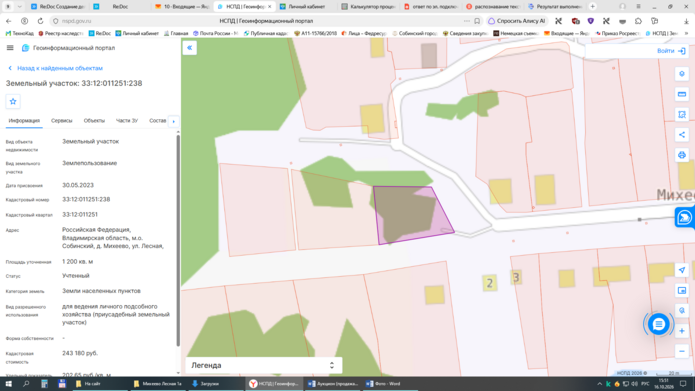
Task: Open the taskbar search magnifier
Action: (26, 384)
